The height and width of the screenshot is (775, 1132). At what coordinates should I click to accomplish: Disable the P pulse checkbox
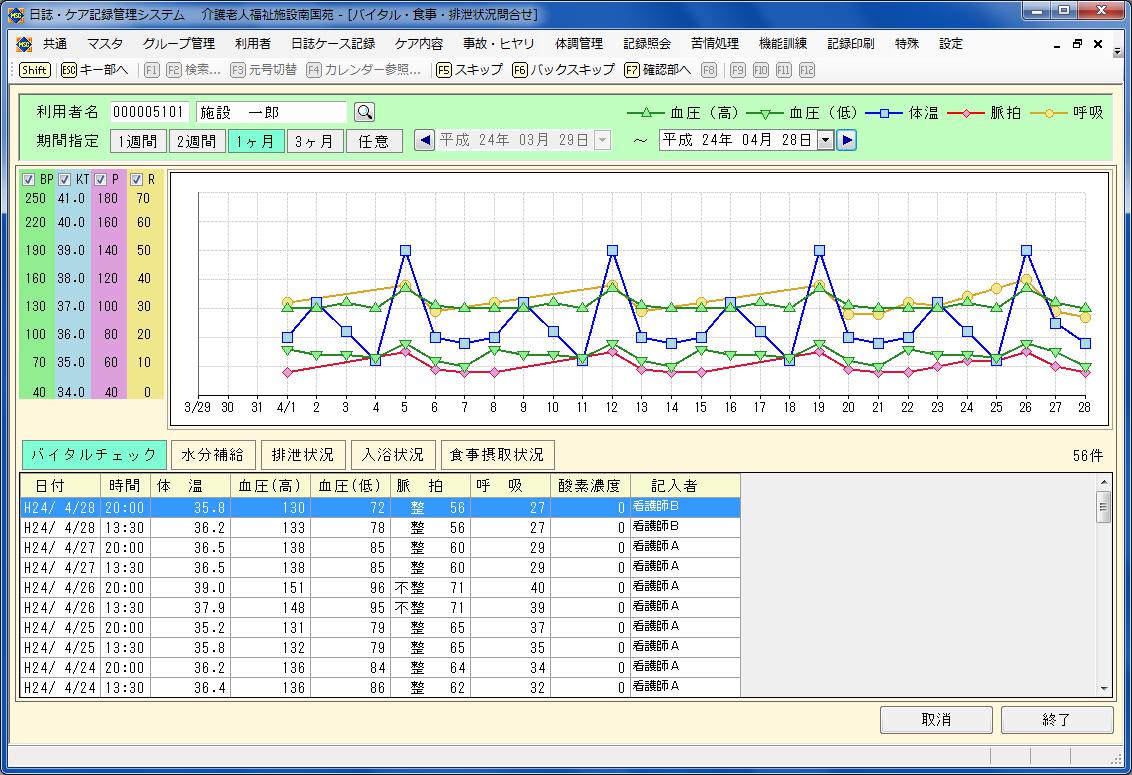pyautogui.click(x=101, y=180)
